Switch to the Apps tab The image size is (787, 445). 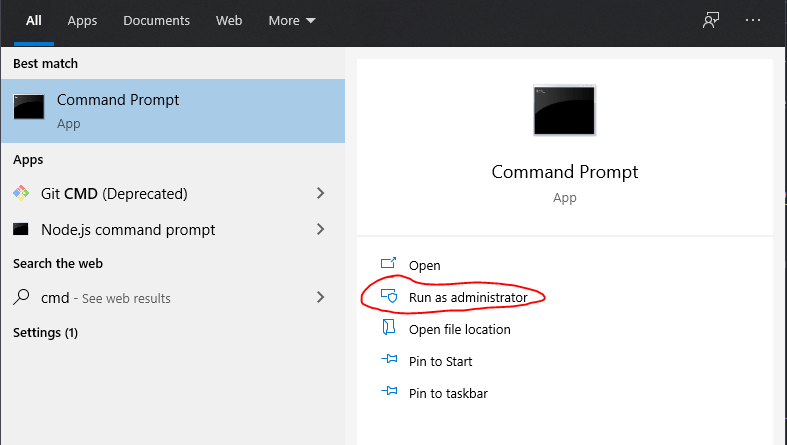point(82,21)
